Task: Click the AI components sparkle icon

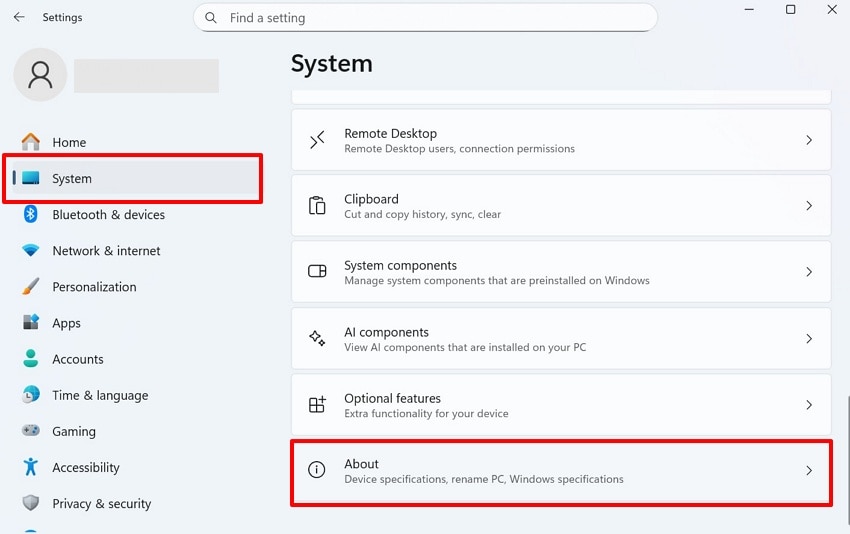Action: pyautogui.click(x=317, y=338)
